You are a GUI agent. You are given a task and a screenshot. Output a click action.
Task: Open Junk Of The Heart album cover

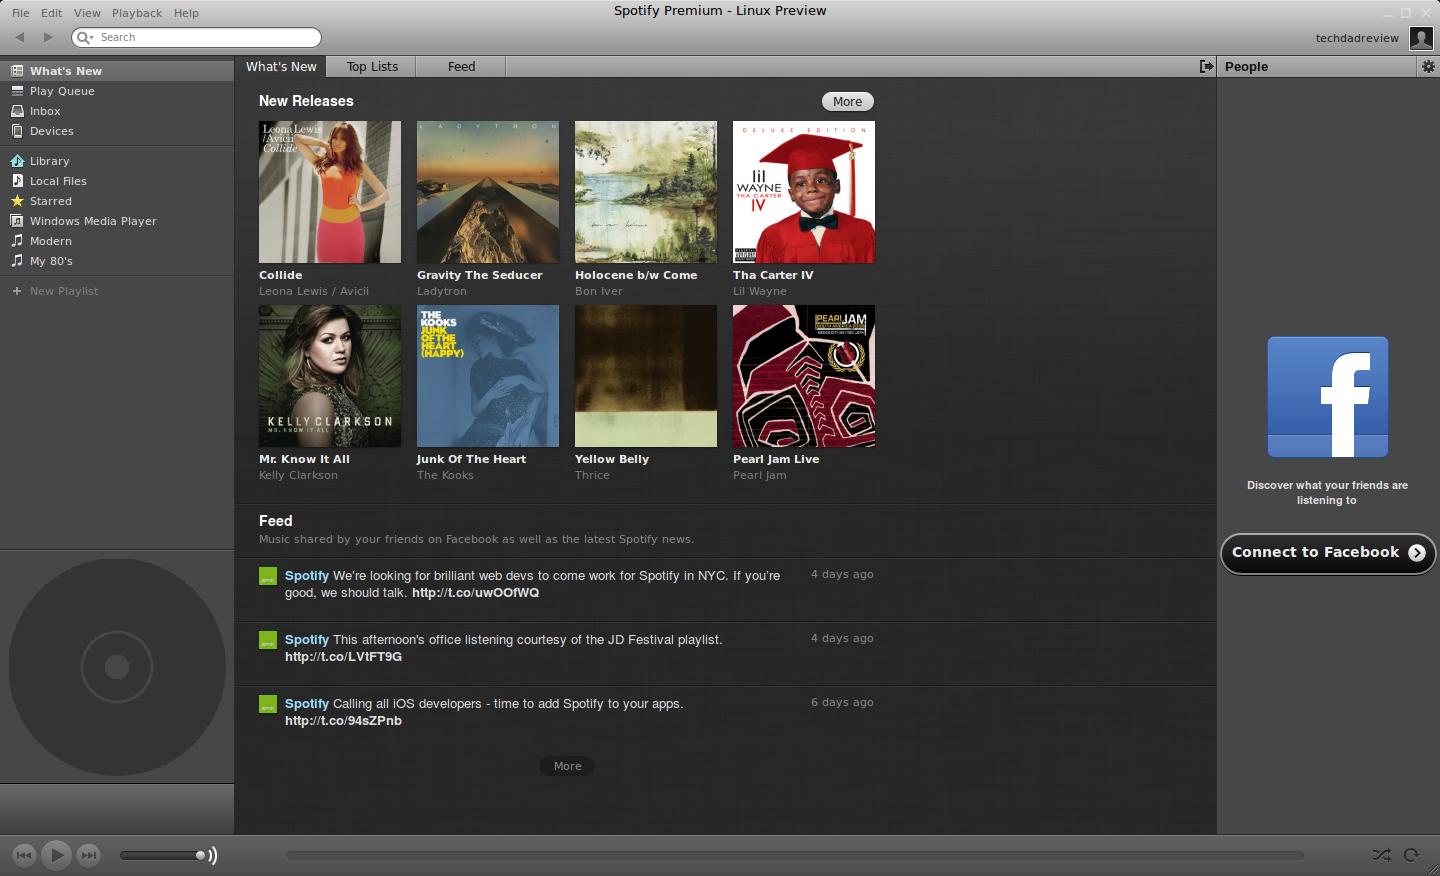(488, 376)
